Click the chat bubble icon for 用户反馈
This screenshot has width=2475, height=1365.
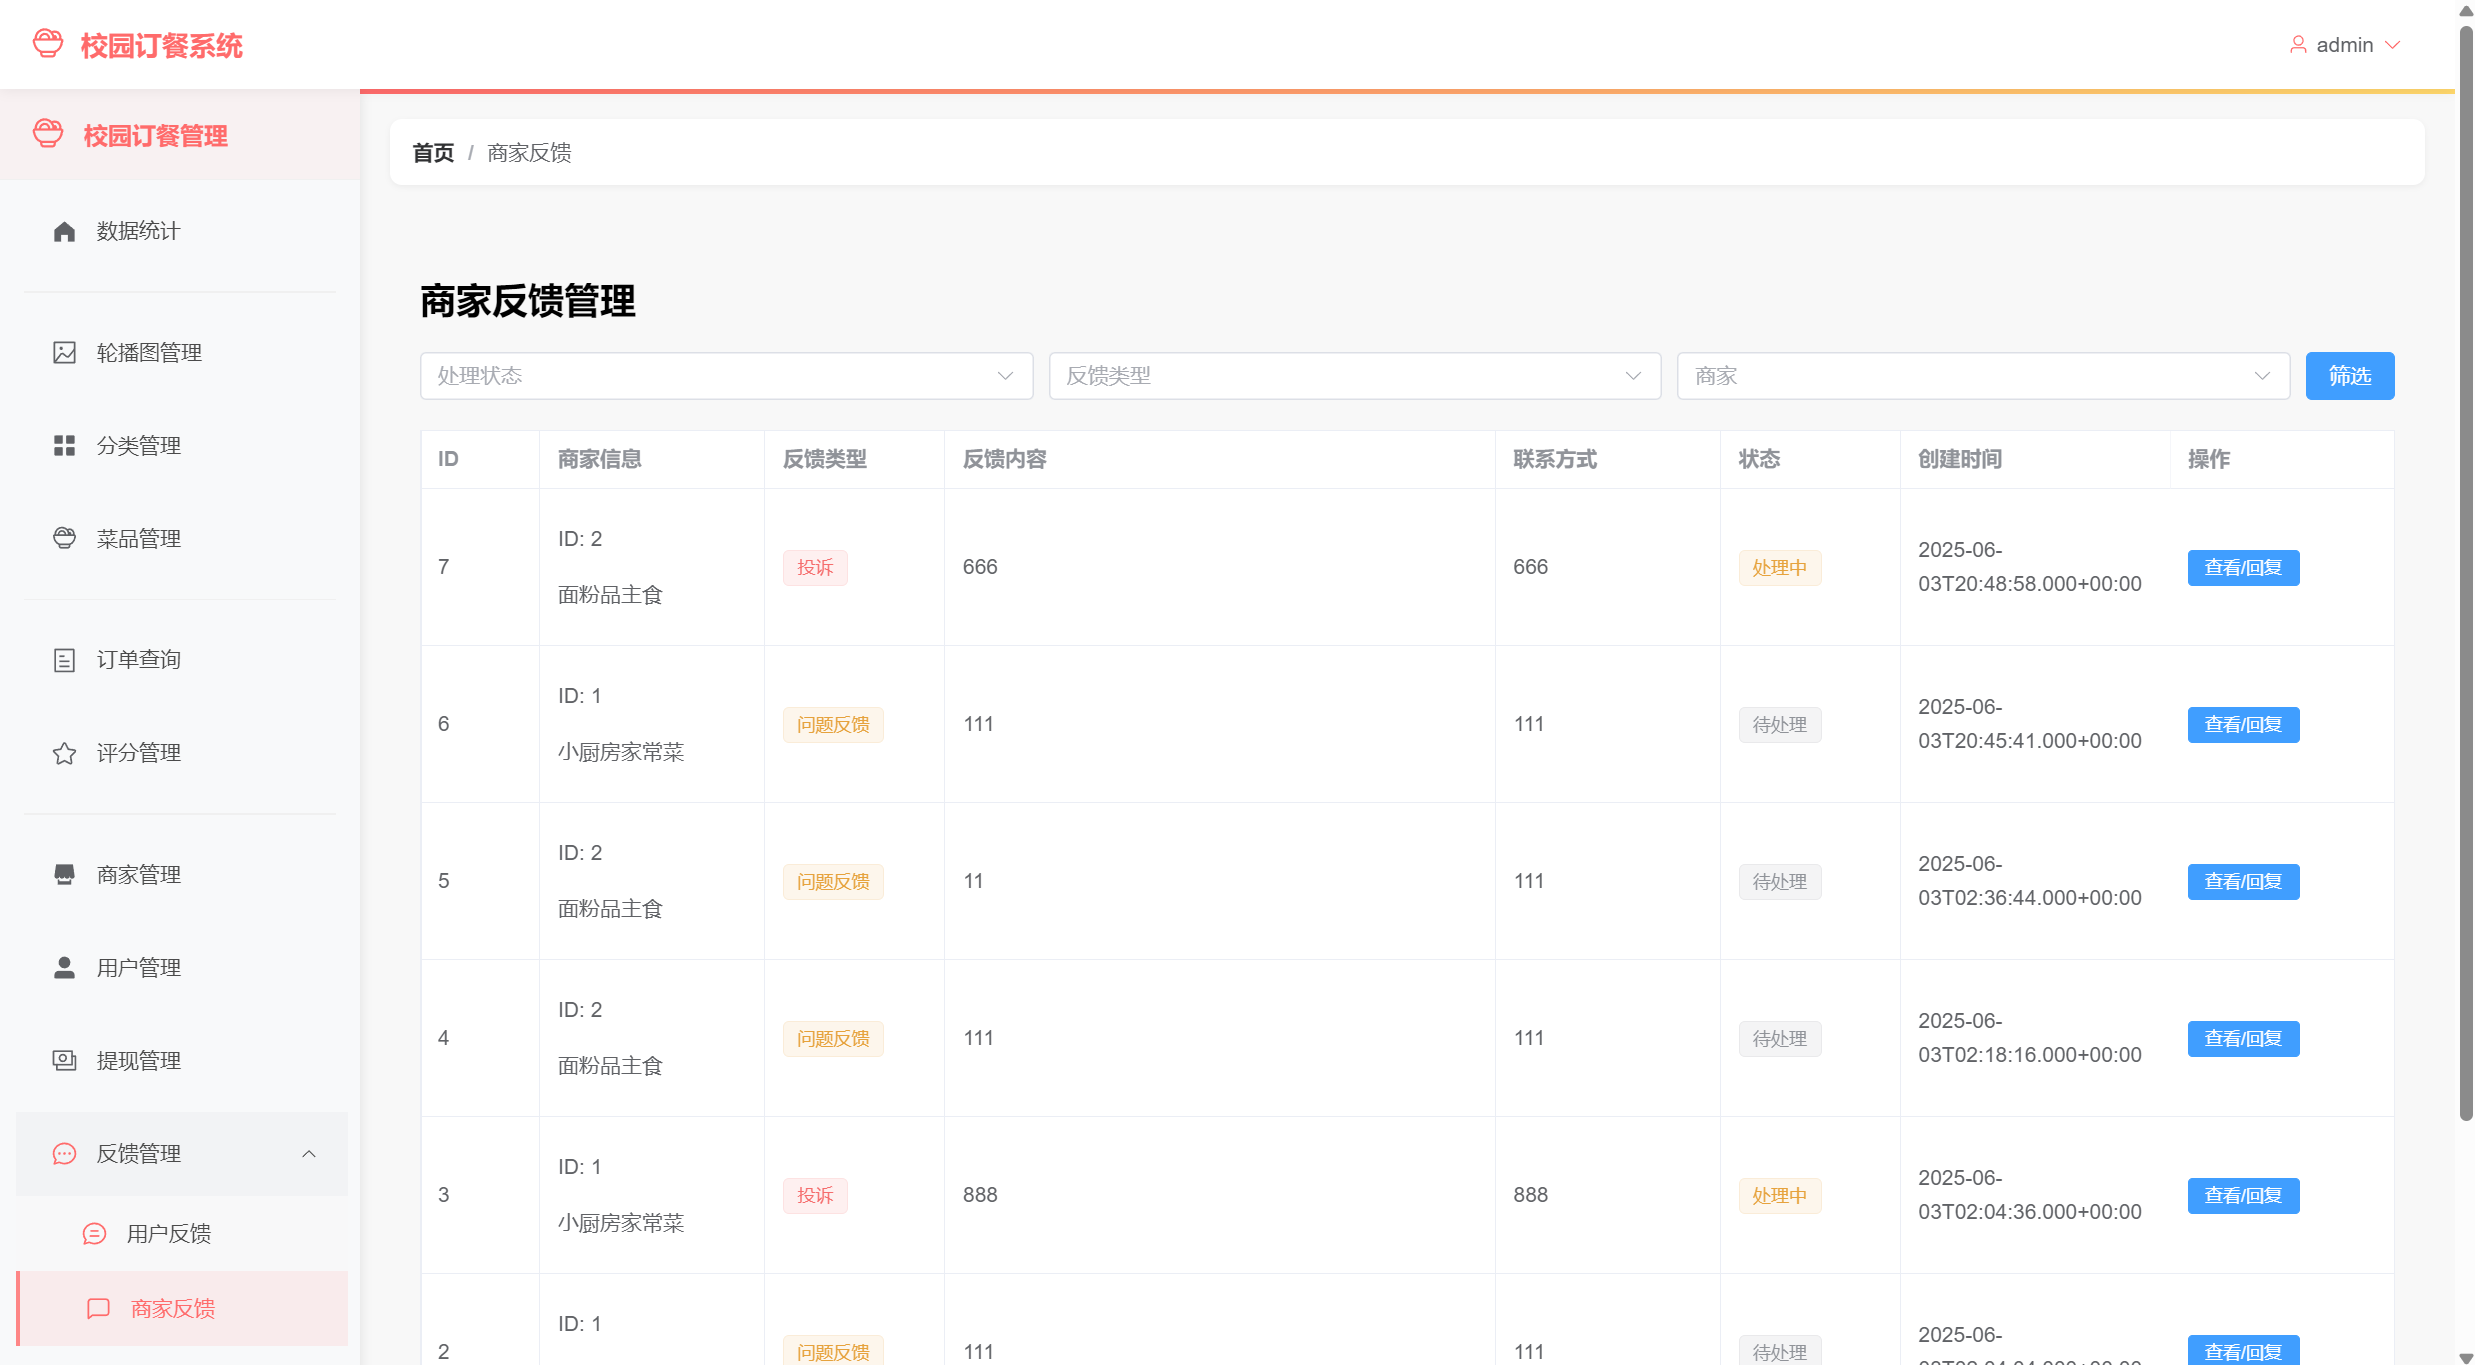click(94, 1234)
